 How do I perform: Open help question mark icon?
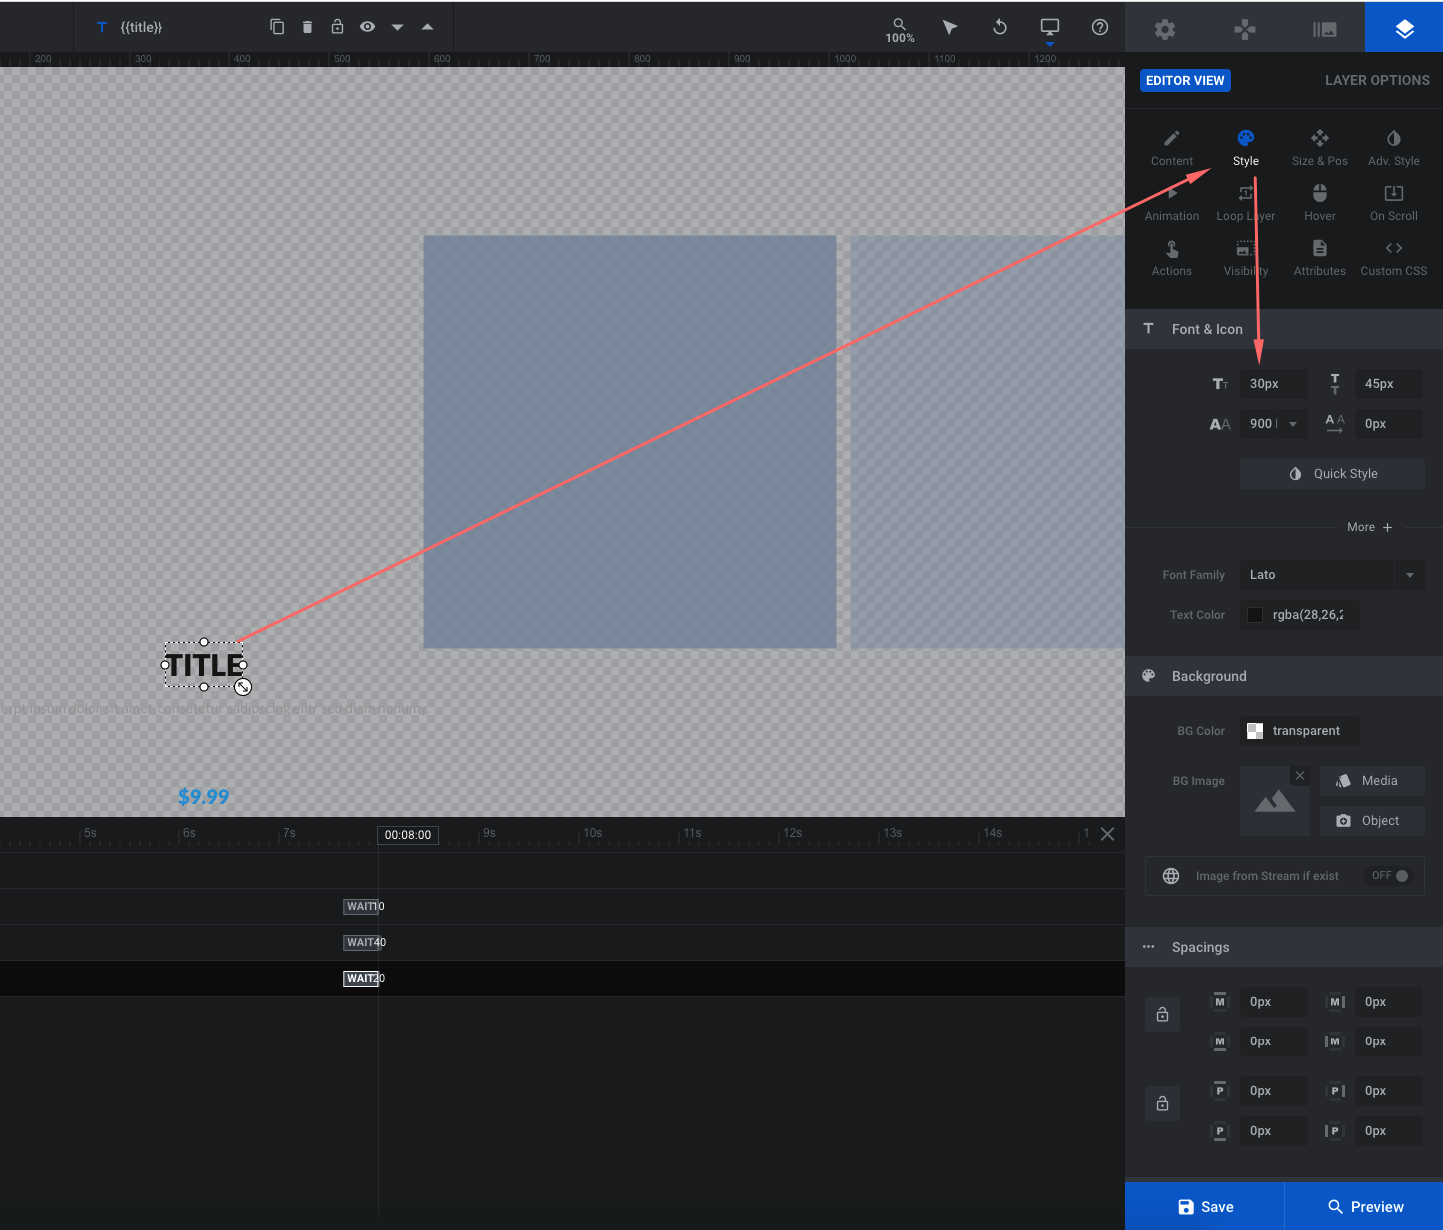tap(1100, 27)
